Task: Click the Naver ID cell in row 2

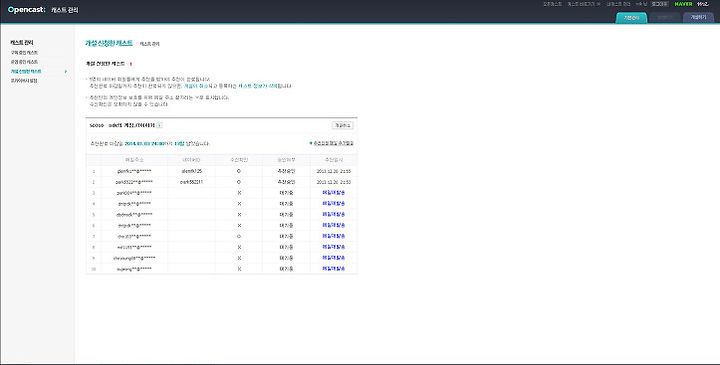Action: point(191,182)
